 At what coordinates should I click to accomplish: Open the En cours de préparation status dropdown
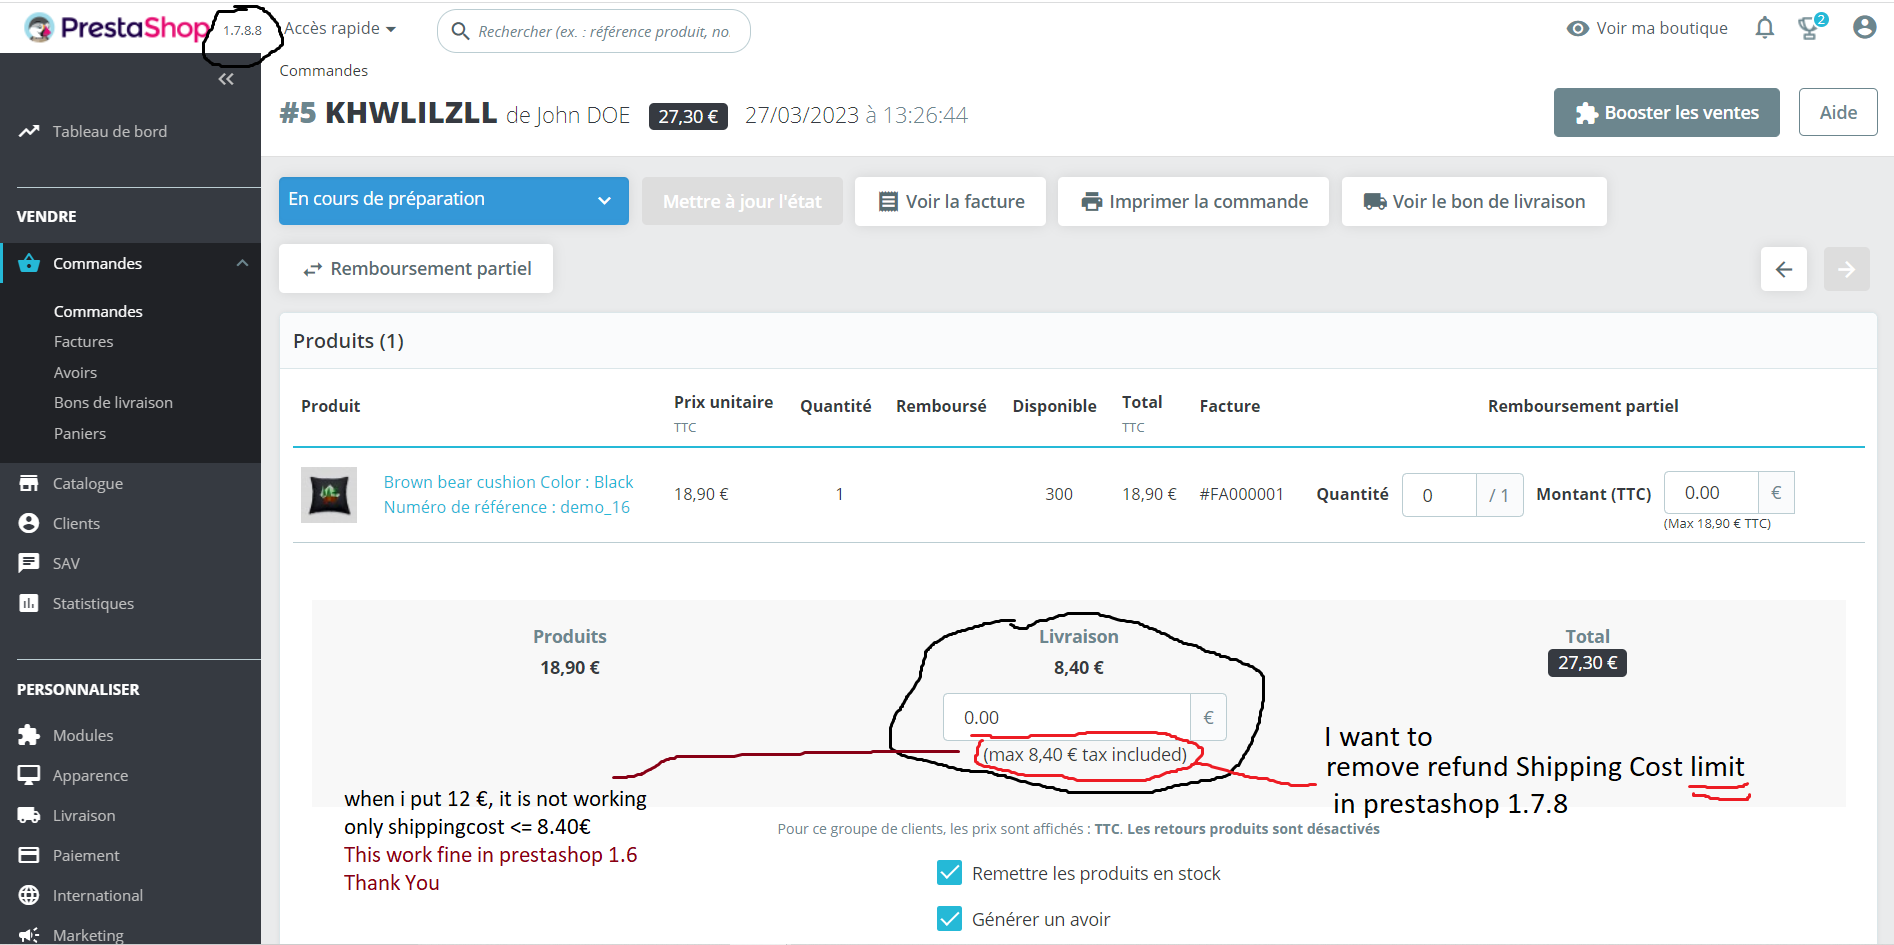(453, 200)
